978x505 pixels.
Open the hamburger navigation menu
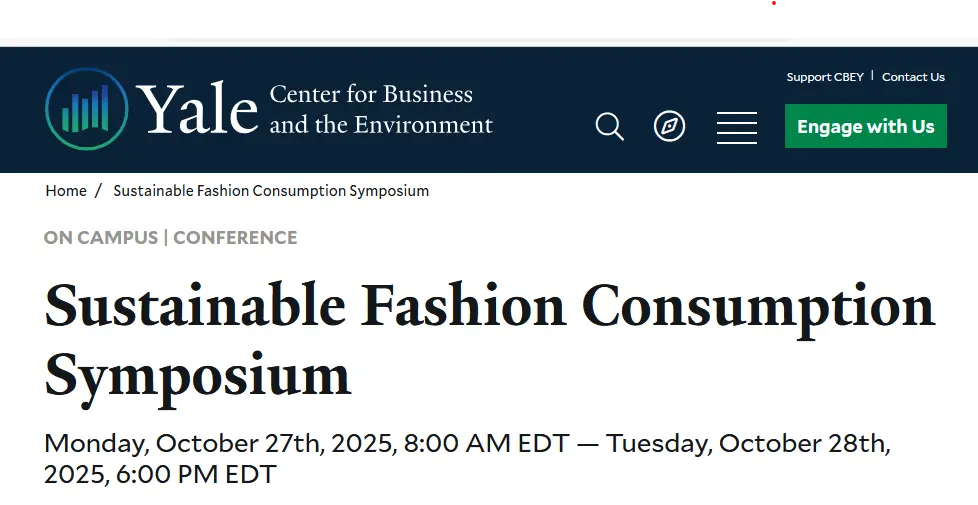click(736, 127)
